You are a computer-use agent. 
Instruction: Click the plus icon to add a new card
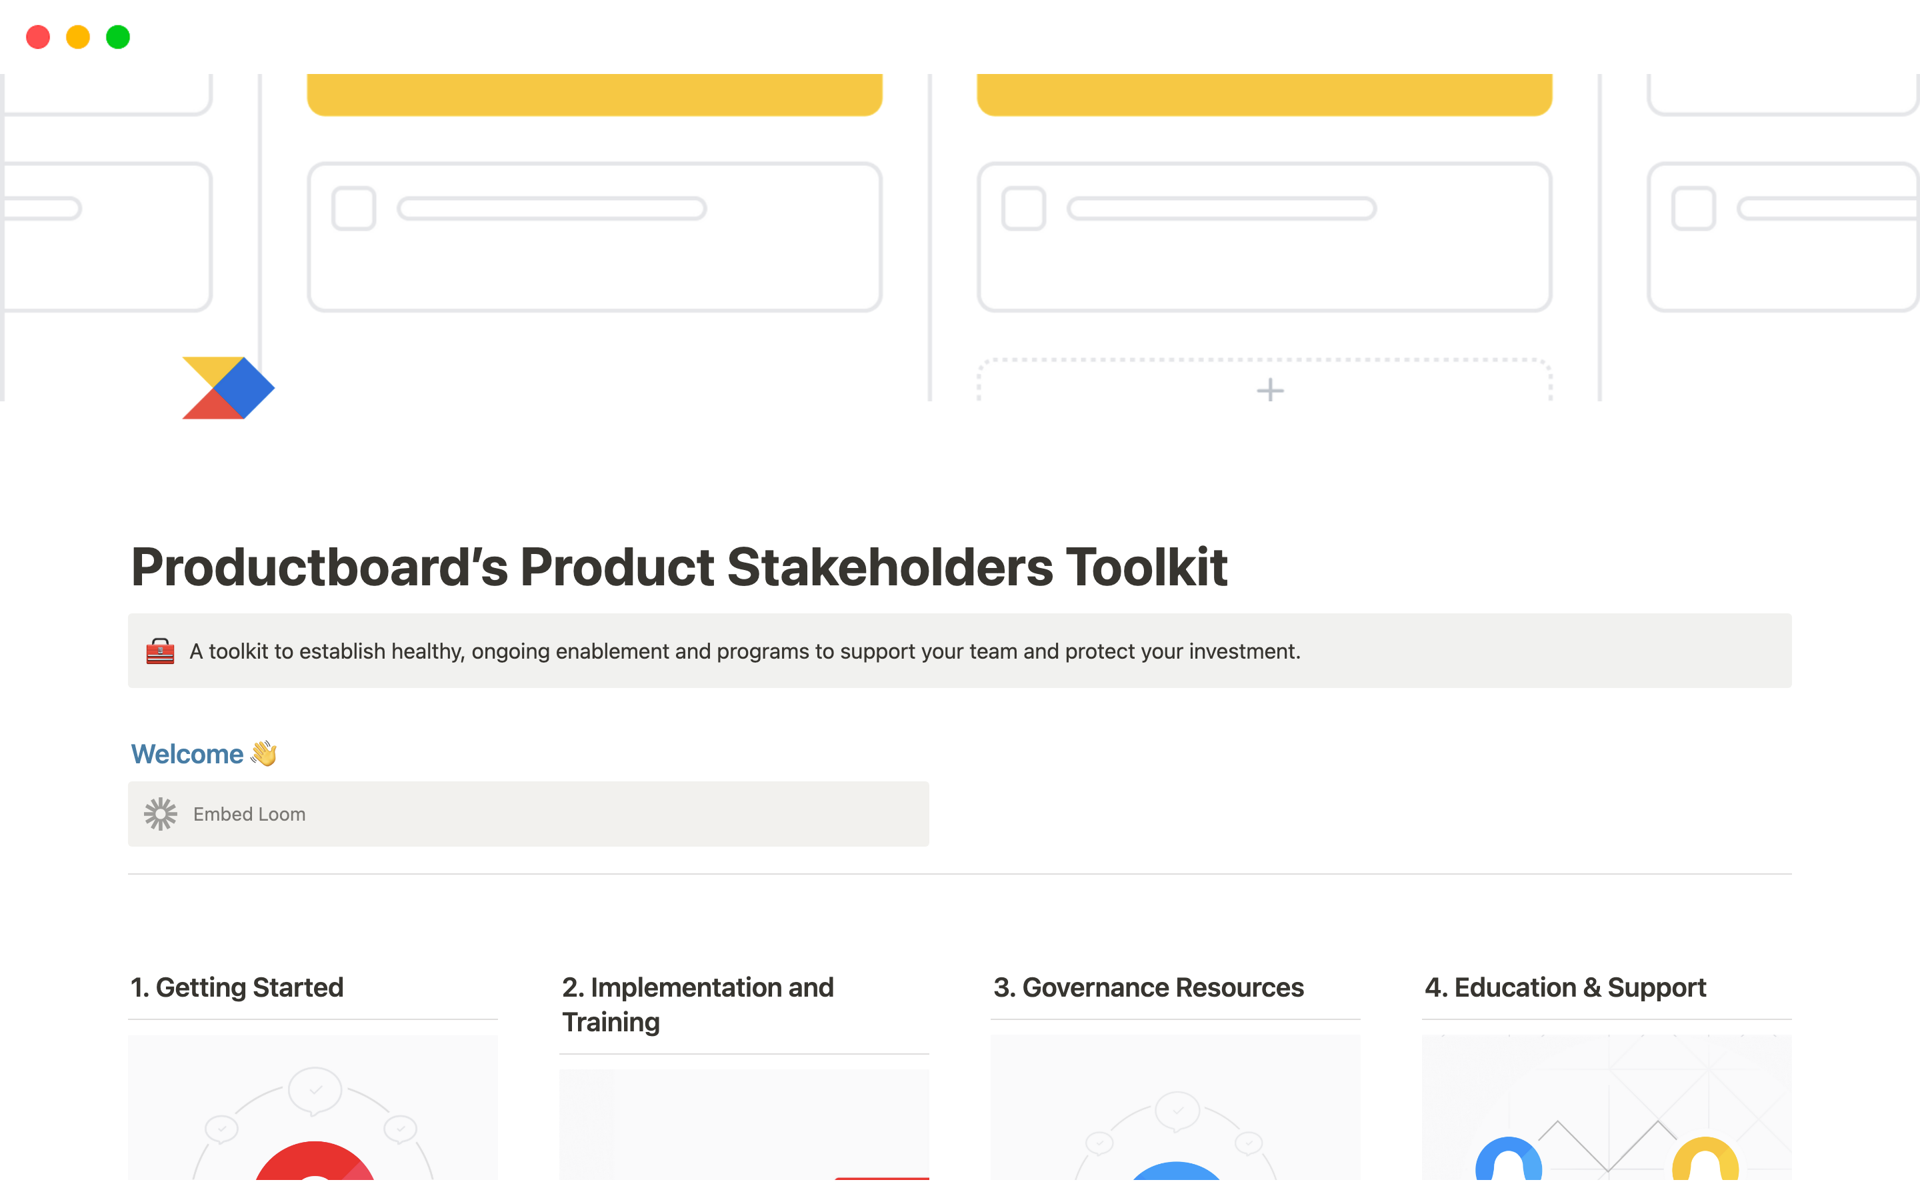coord(1268,391)
